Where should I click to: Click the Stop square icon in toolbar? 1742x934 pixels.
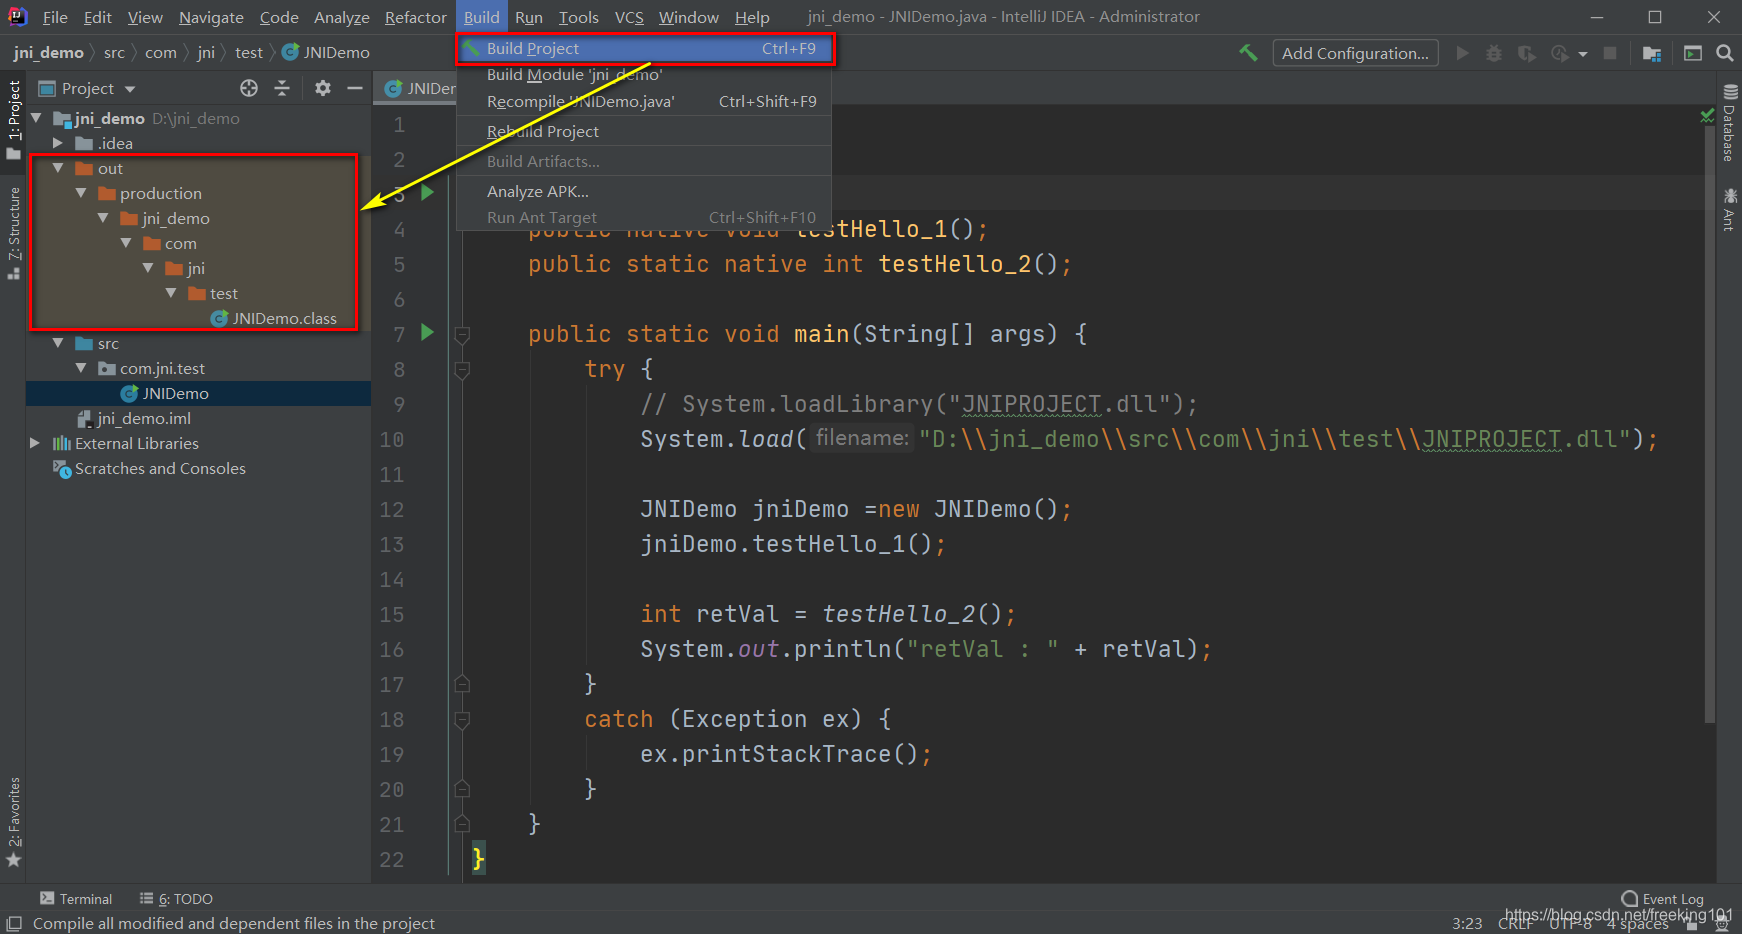tap(1610, 53)
